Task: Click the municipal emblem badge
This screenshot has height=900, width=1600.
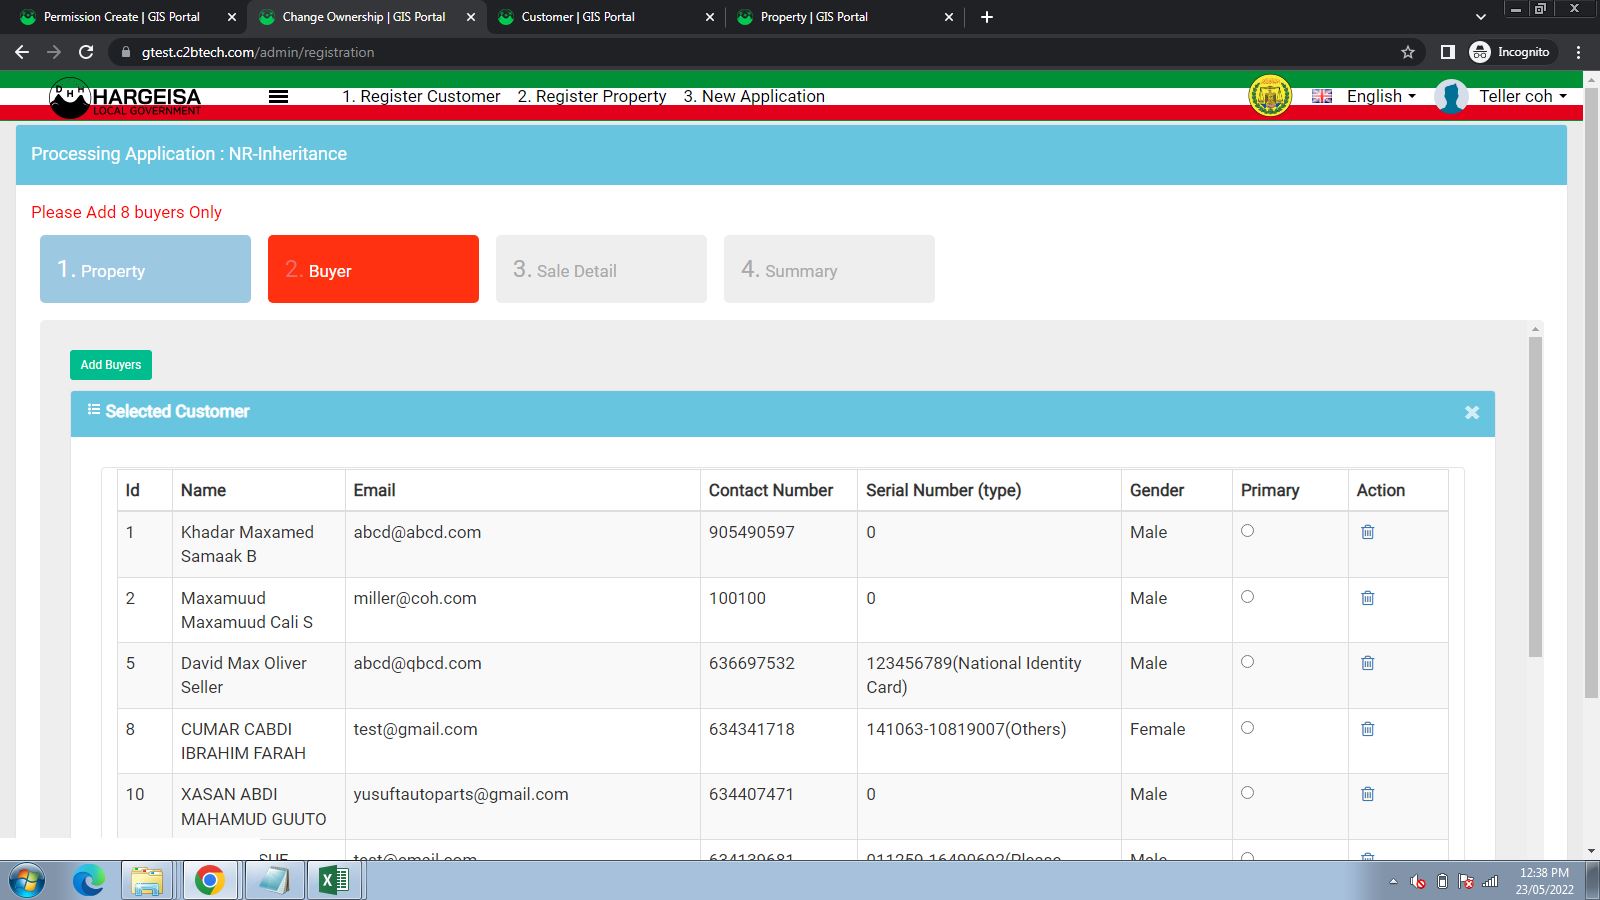Action: (x=1270, y=96)
